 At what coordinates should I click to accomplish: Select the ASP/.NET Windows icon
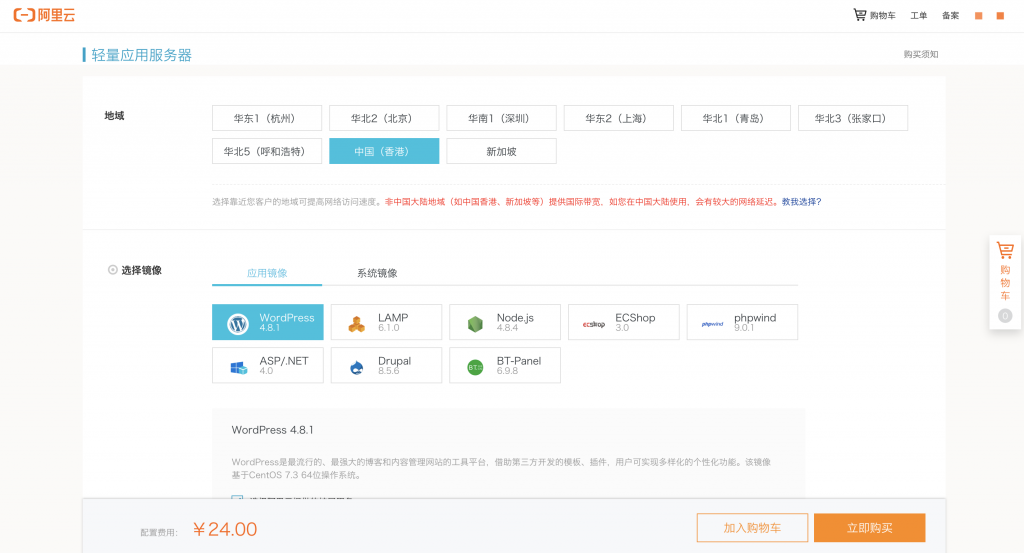point(239,368)
